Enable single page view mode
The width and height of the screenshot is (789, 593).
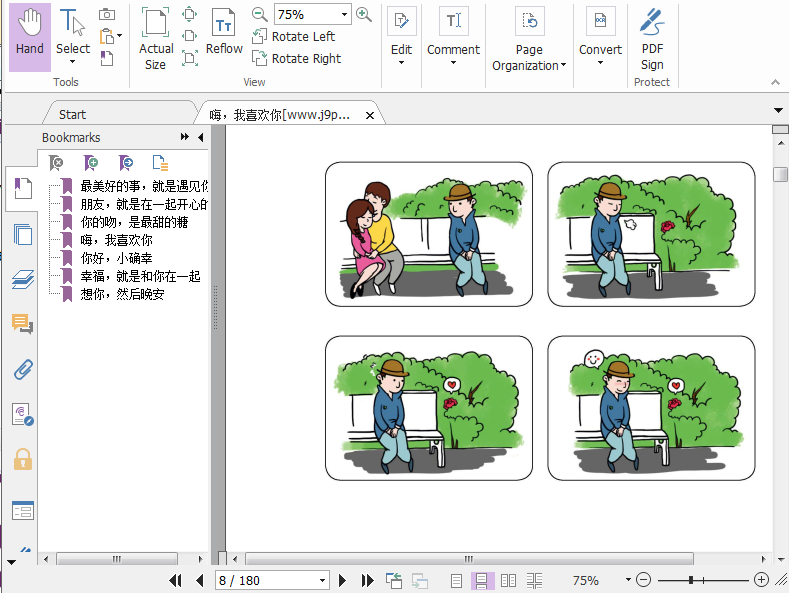pos(457,580)
